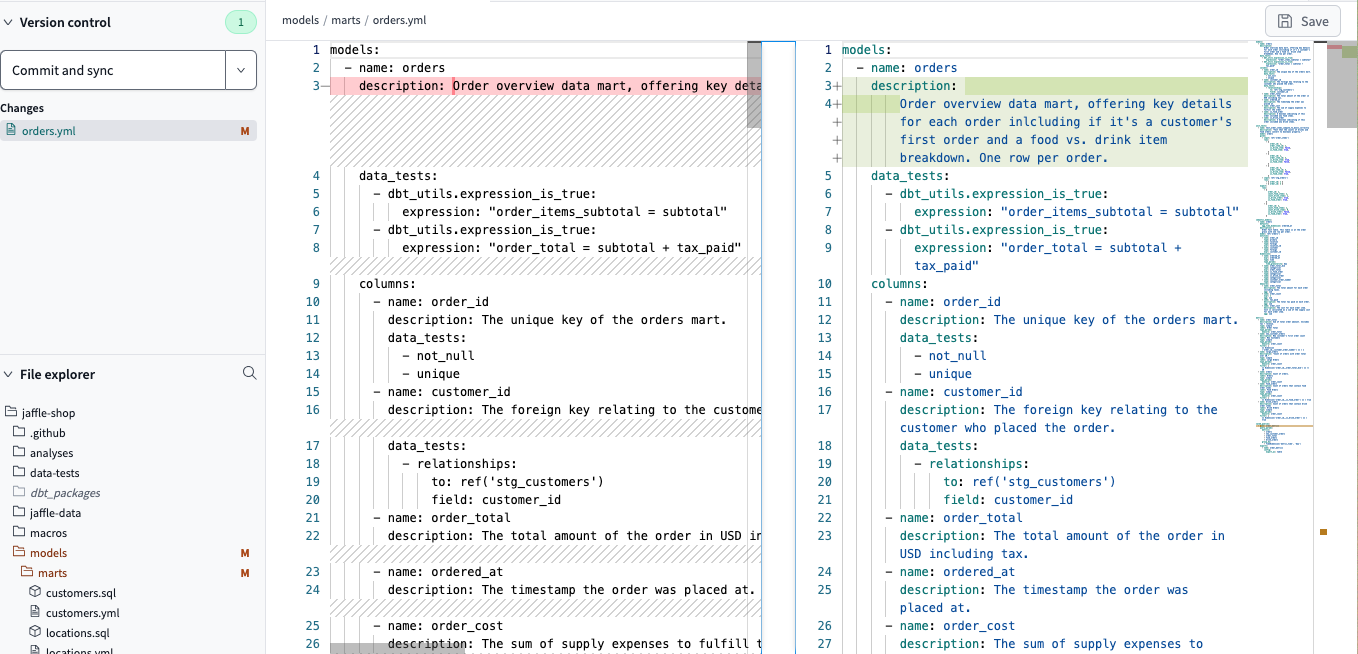Image resolution: width=1358 pixels, height=654 pixels.
Task: Collapse the Version control panel
Action: [10, 21]
